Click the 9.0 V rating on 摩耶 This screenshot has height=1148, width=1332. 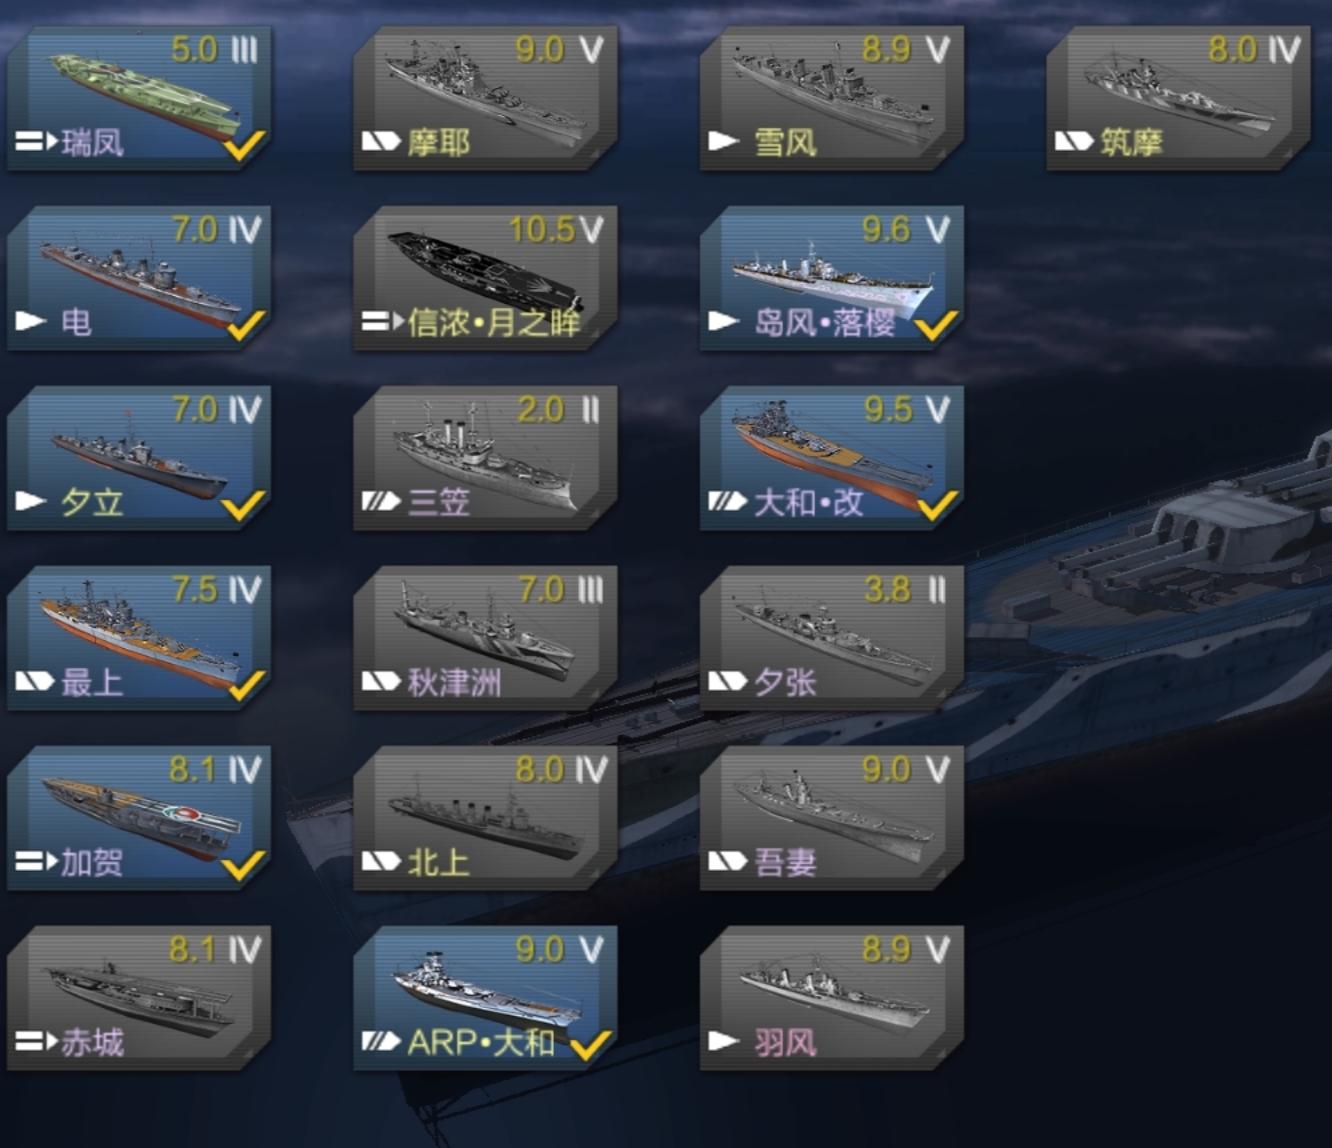(x=560, y=50)
